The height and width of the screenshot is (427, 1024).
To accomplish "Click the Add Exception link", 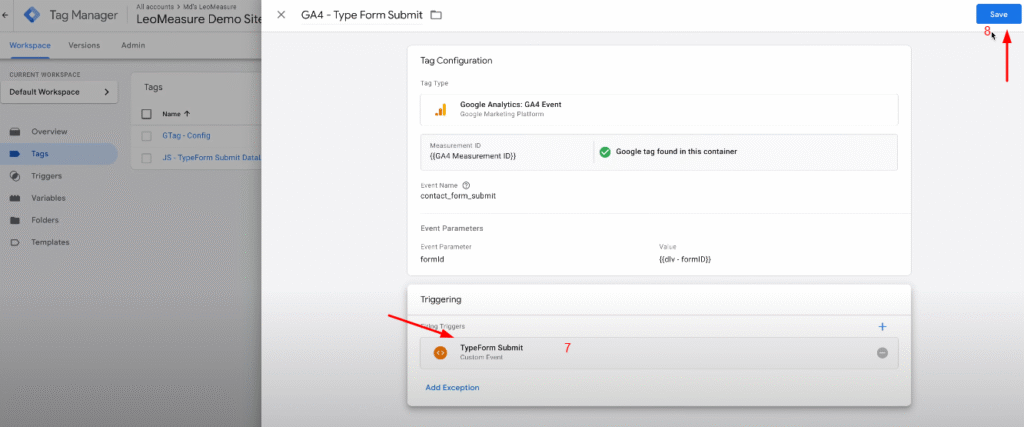I will (x=453, y=388).
